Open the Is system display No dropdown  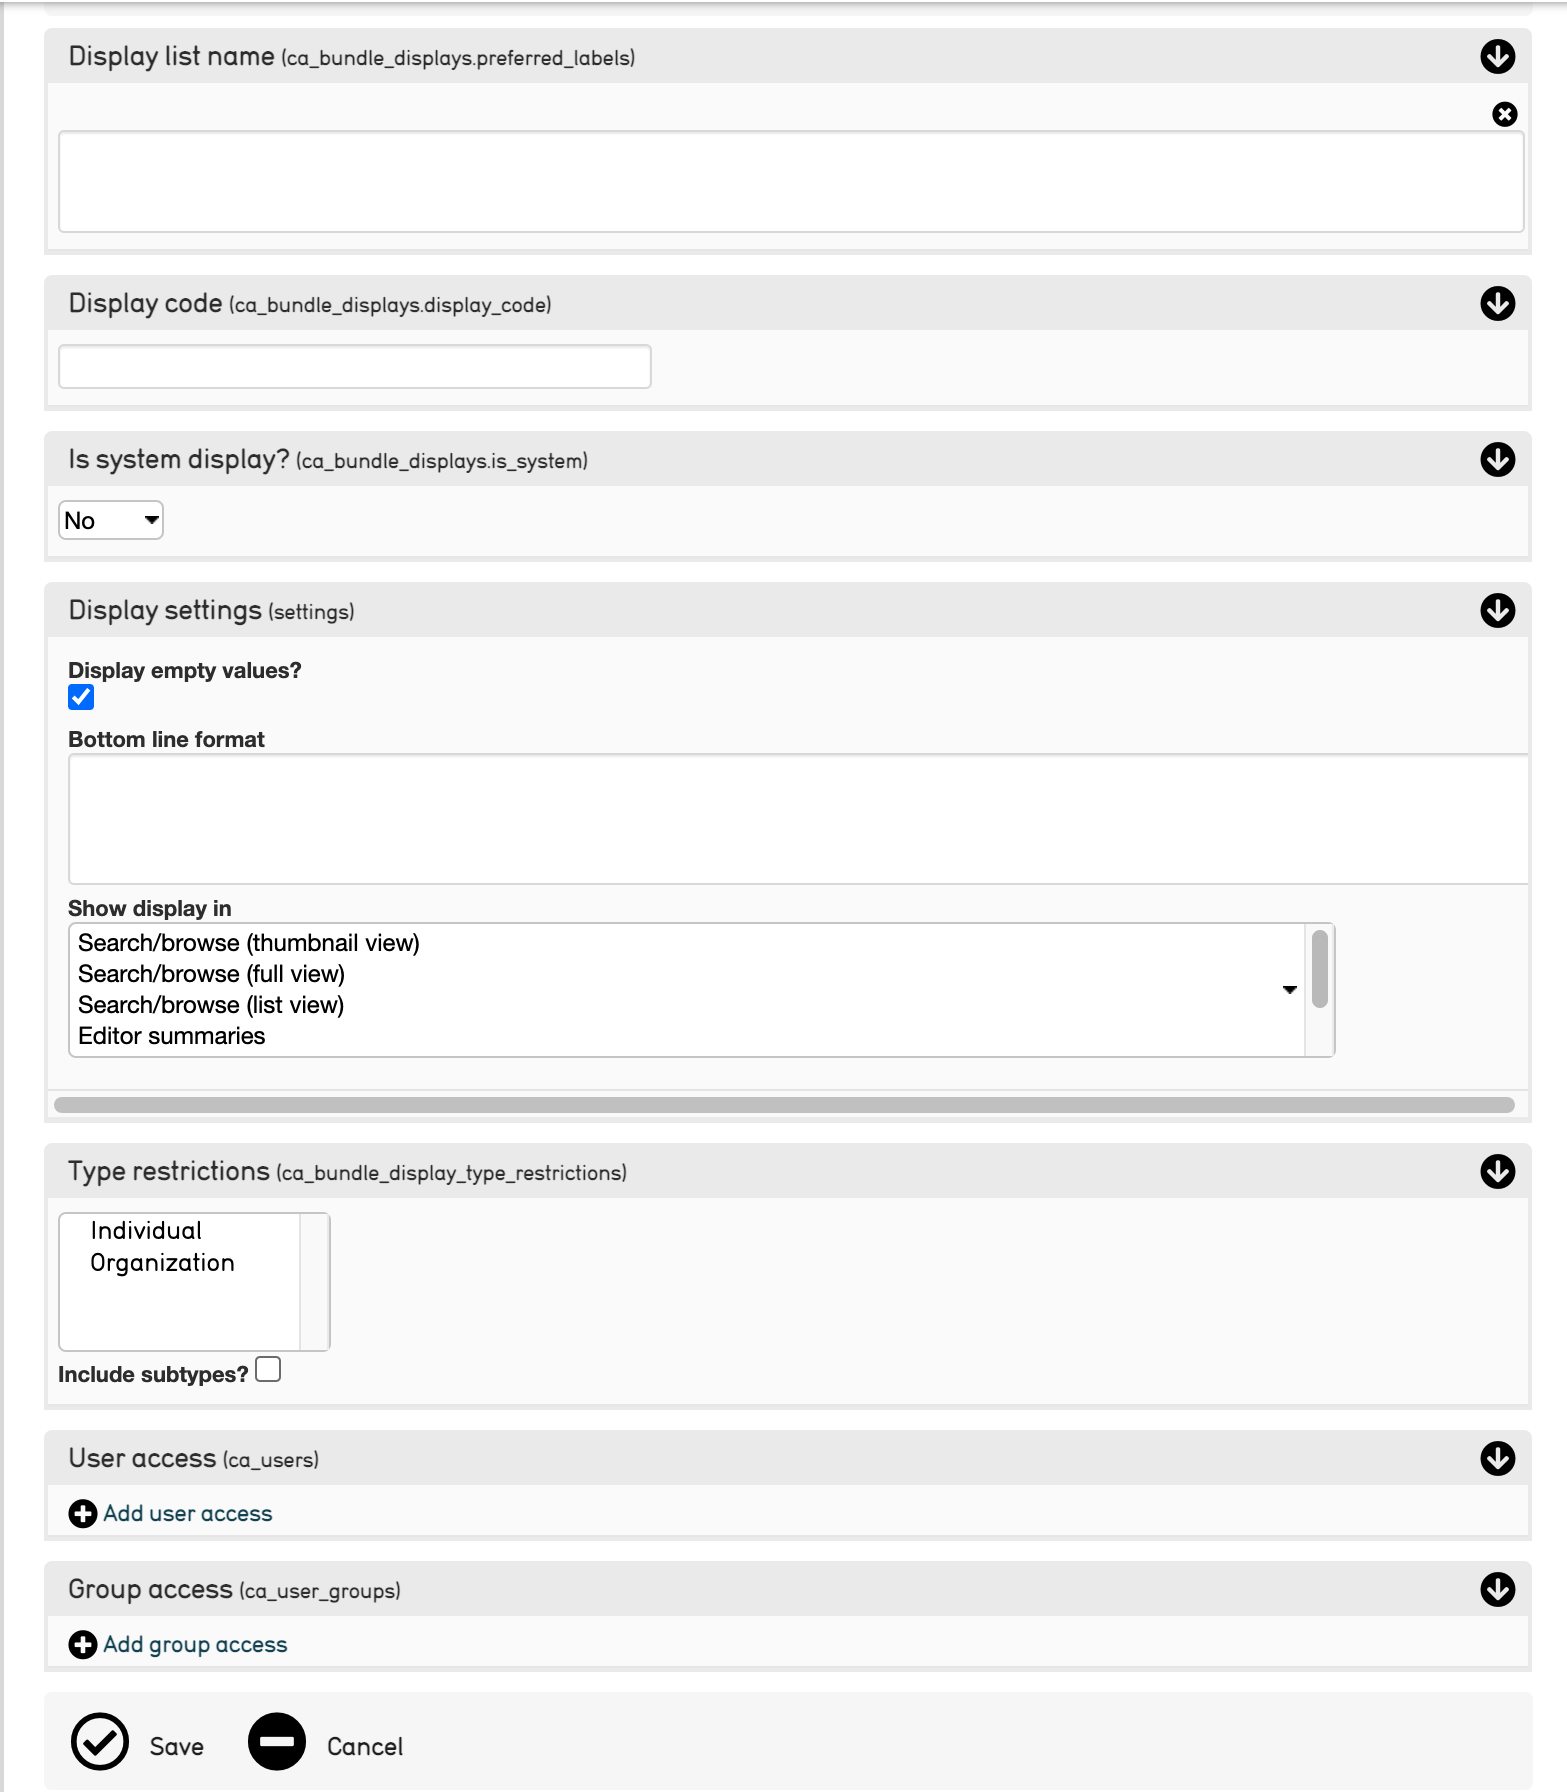(111, 520)
